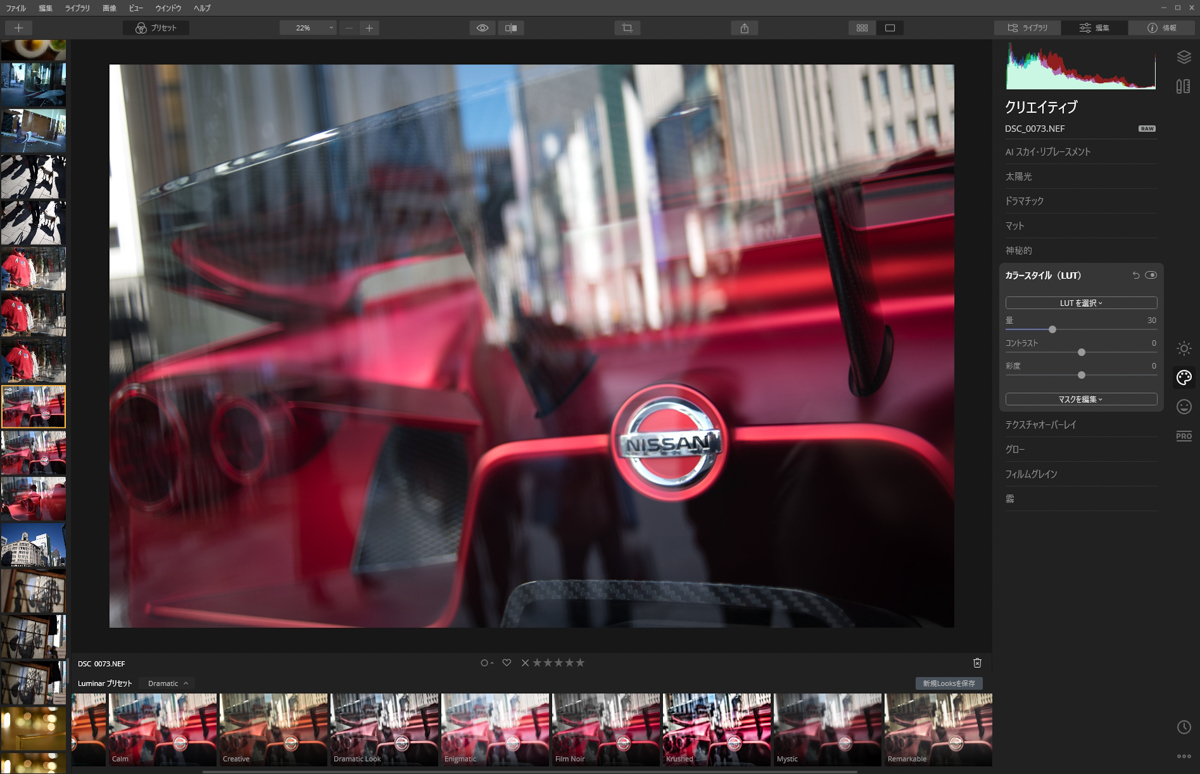The width and height of the screenshot is (1200, 774).
Task: Select the Portrait face icon
Action: click(1184, 407)
